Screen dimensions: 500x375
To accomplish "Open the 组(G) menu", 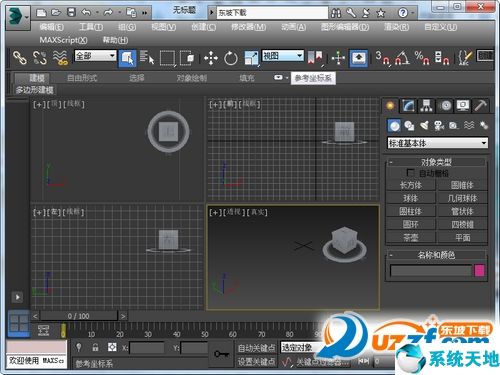I will (127, 27).
